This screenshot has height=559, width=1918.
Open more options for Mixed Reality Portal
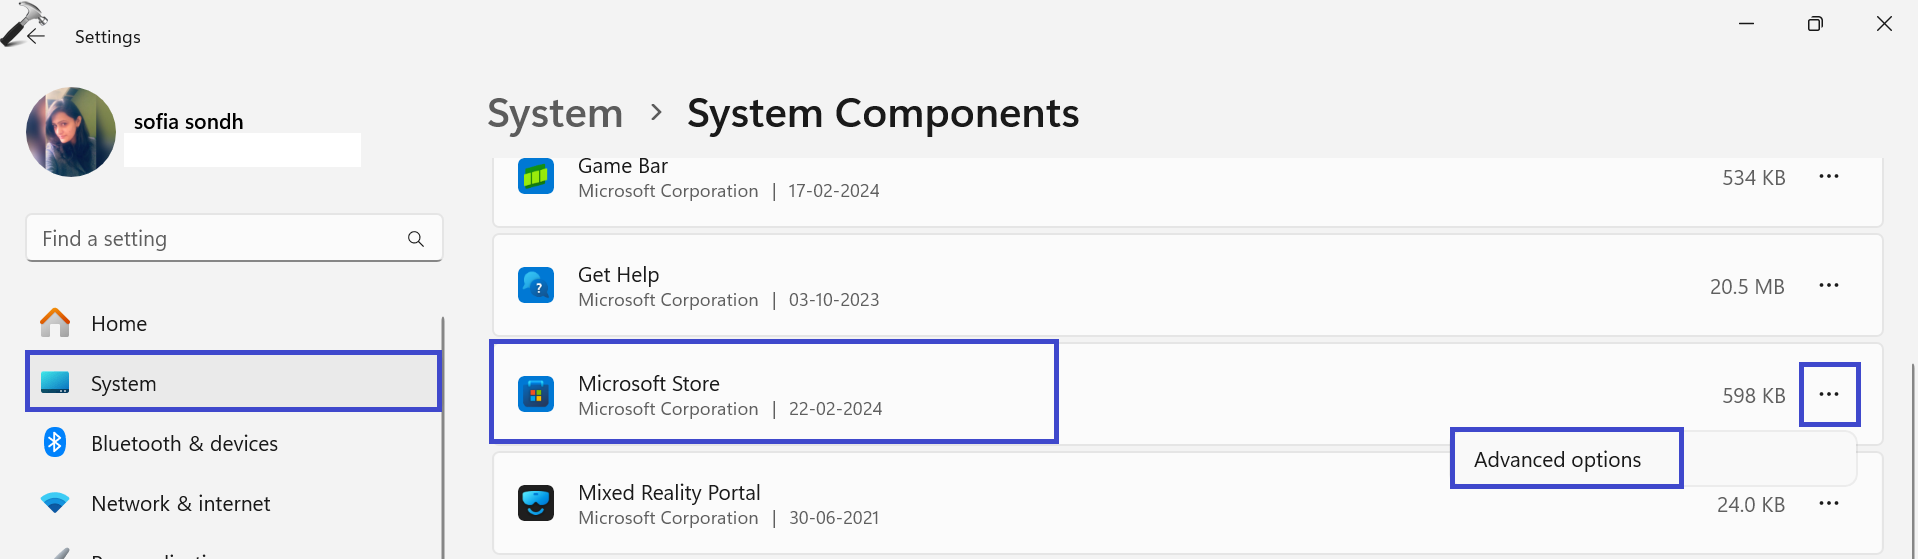point(1828,503)
